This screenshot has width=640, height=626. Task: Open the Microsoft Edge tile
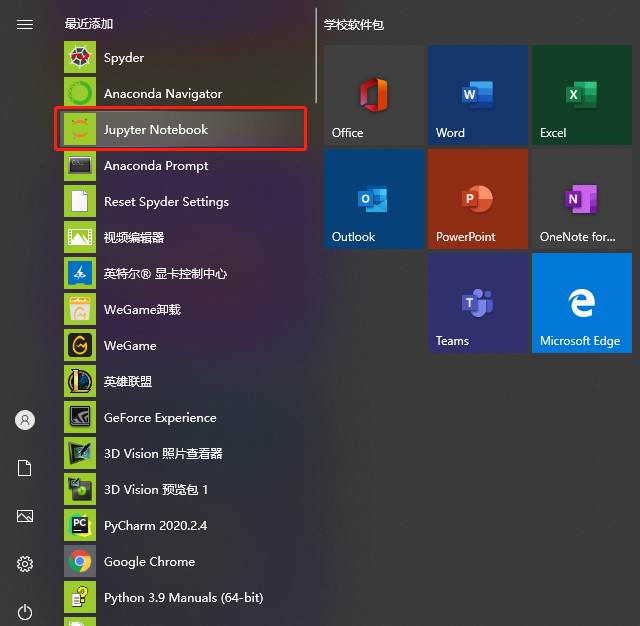(581, 303)
